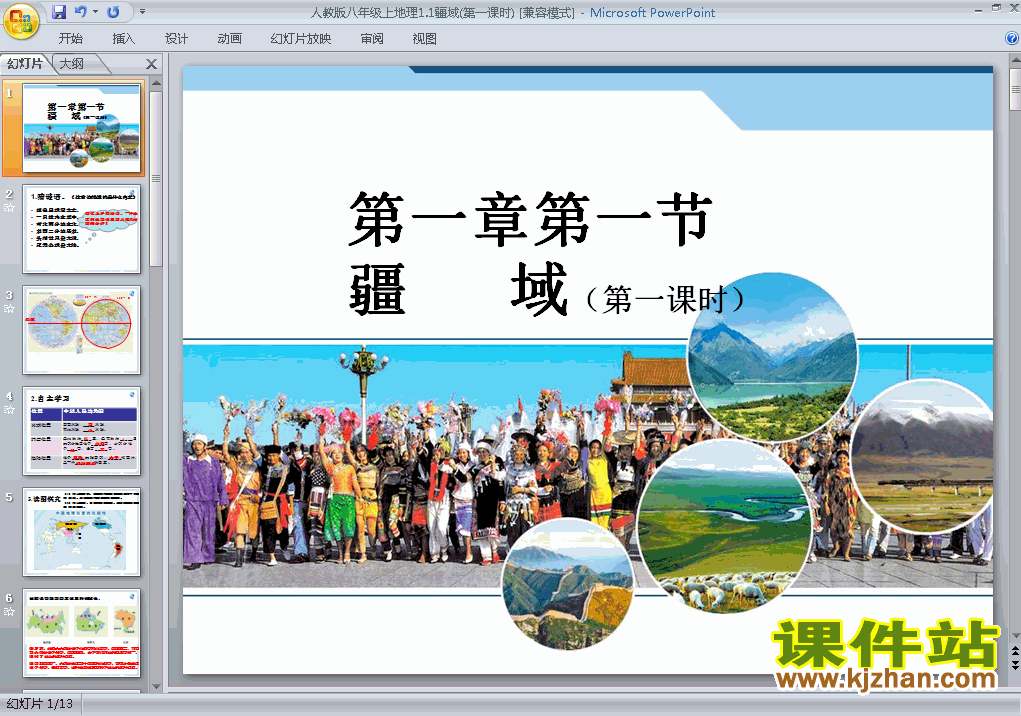
Task: Select slide 2 thumbnail
Action: (81, 229)
